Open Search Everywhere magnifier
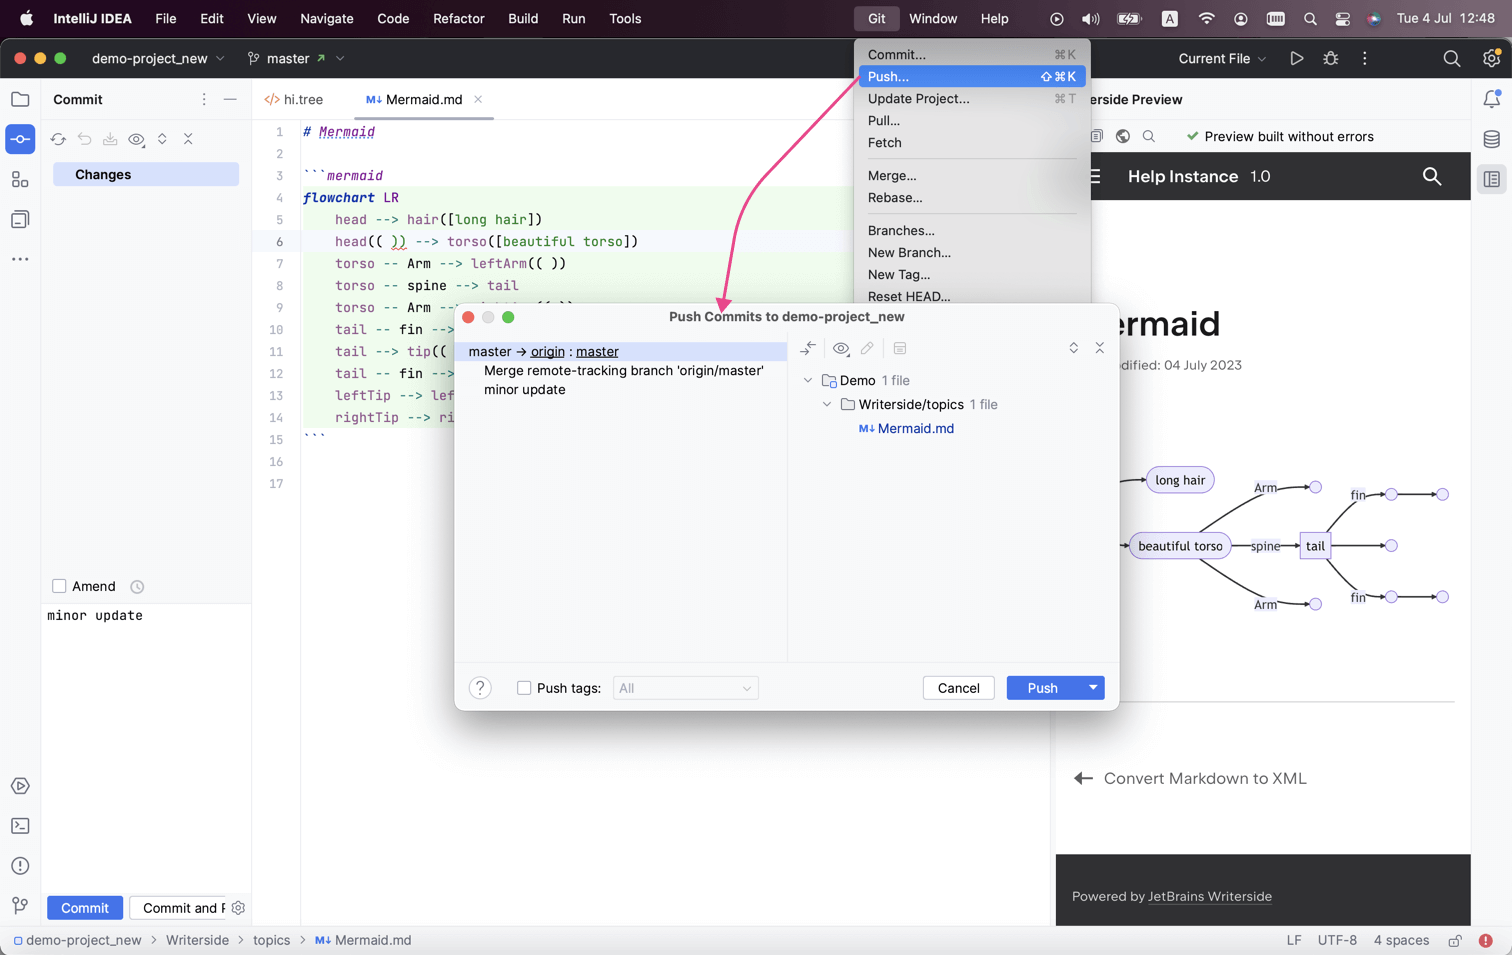This screenshot has width=1512, height=955. [1452, 59]
